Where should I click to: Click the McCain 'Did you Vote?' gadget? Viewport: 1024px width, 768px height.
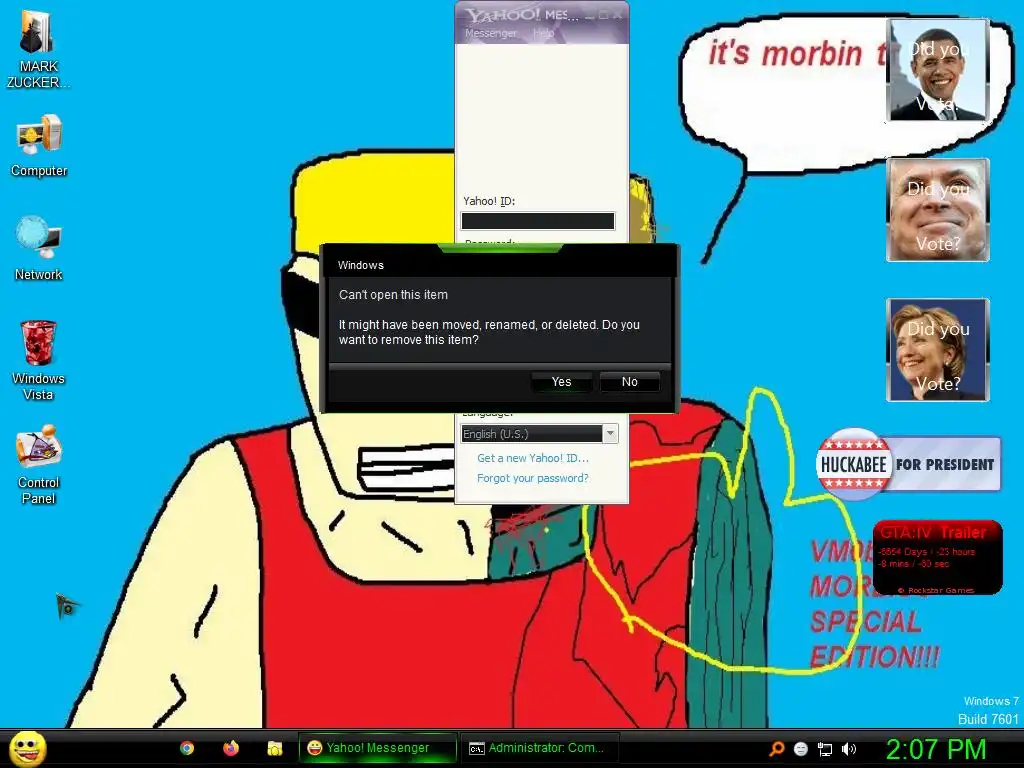coord(938,210)
